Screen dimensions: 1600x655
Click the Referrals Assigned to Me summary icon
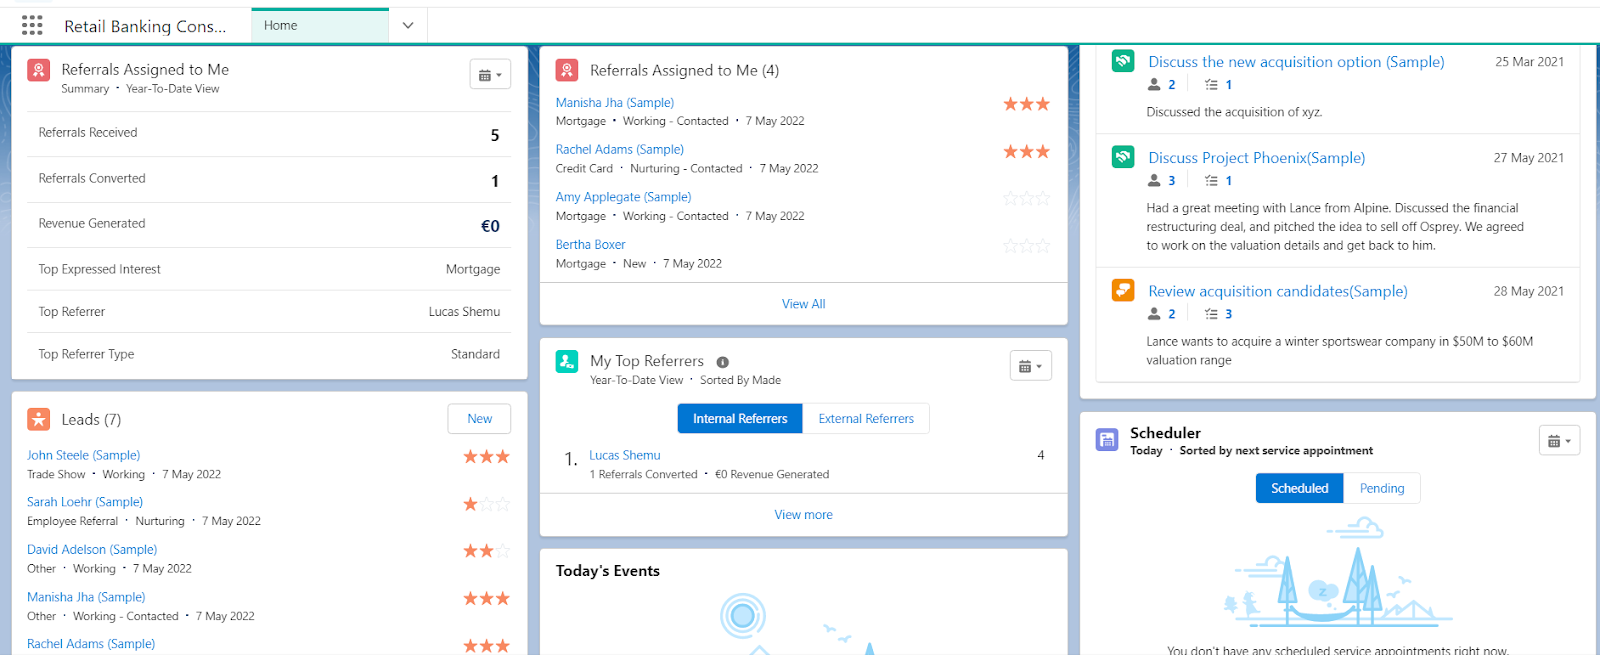pyautogui.click(x=39, y=70)
